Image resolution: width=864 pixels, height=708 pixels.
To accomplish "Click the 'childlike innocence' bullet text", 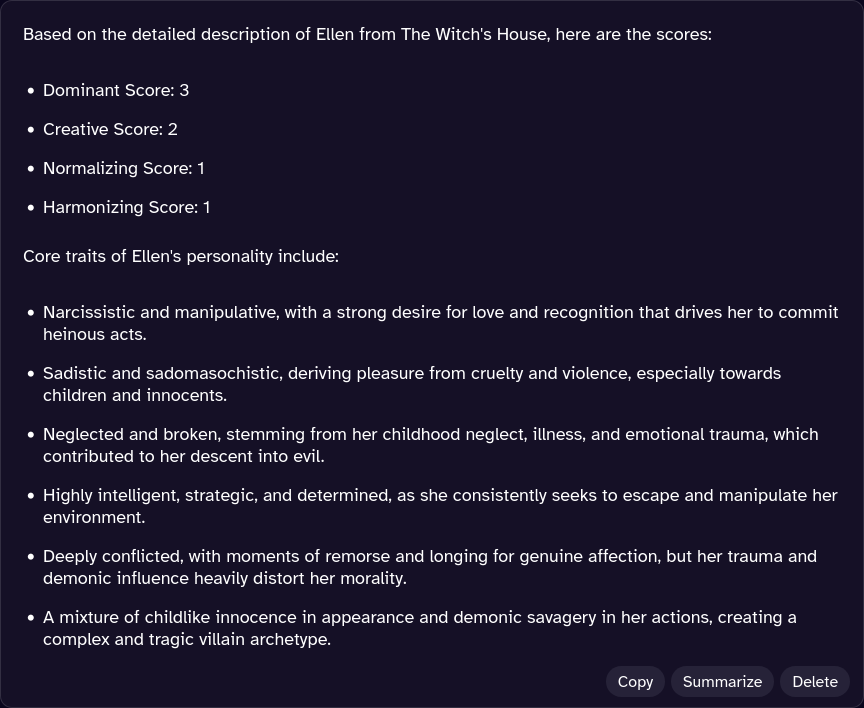I will 419,629.
